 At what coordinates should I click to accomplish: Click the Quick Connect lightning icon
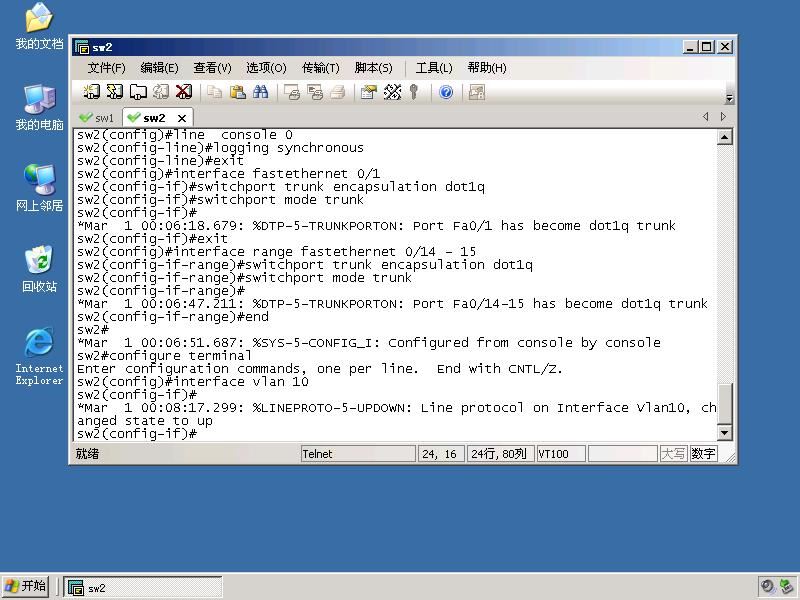click(x=115, y=92)
